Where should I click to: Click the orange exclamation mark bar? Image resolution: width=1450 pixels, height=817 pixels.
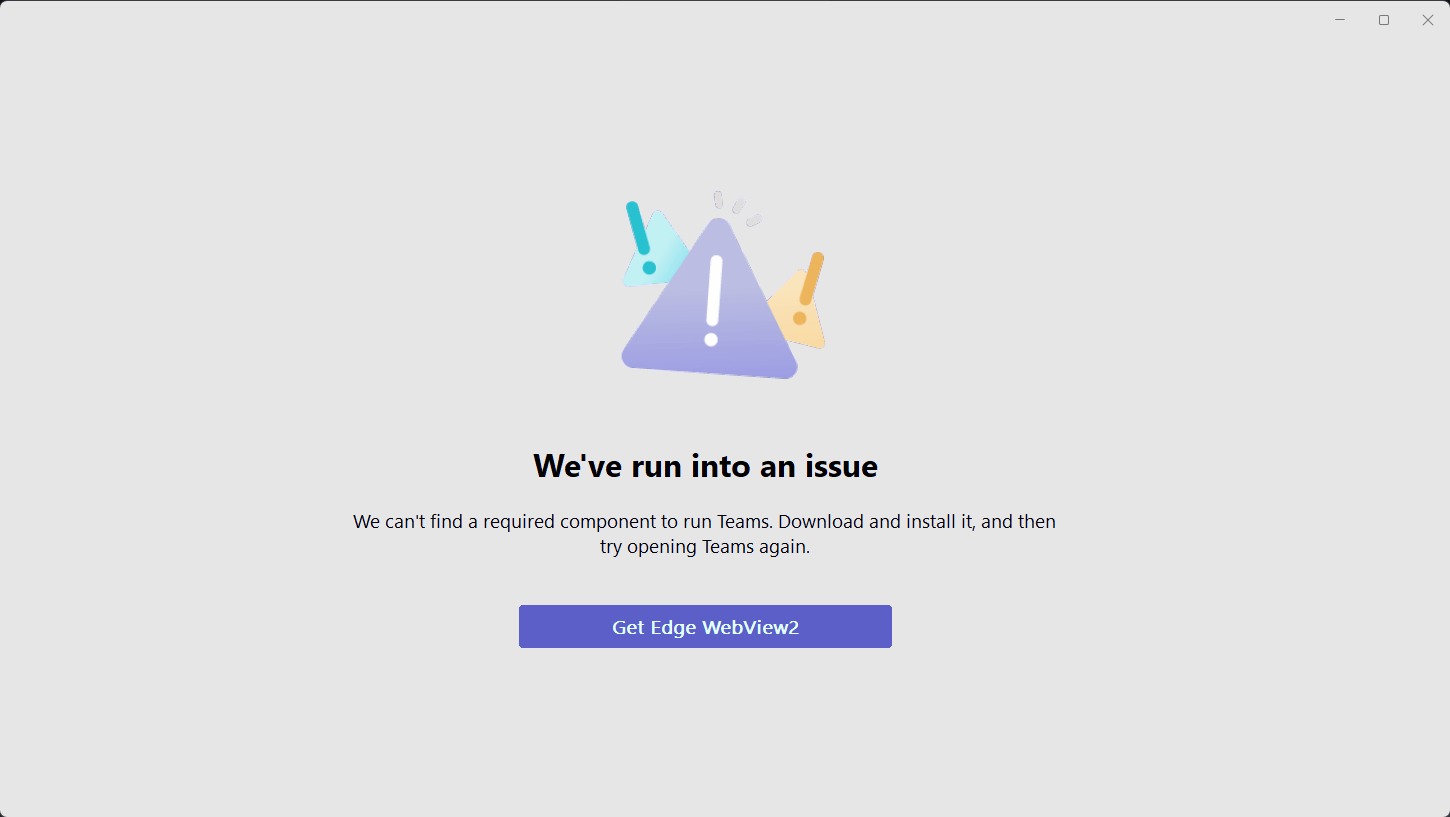pyautogui.click(x=811, y=279)
